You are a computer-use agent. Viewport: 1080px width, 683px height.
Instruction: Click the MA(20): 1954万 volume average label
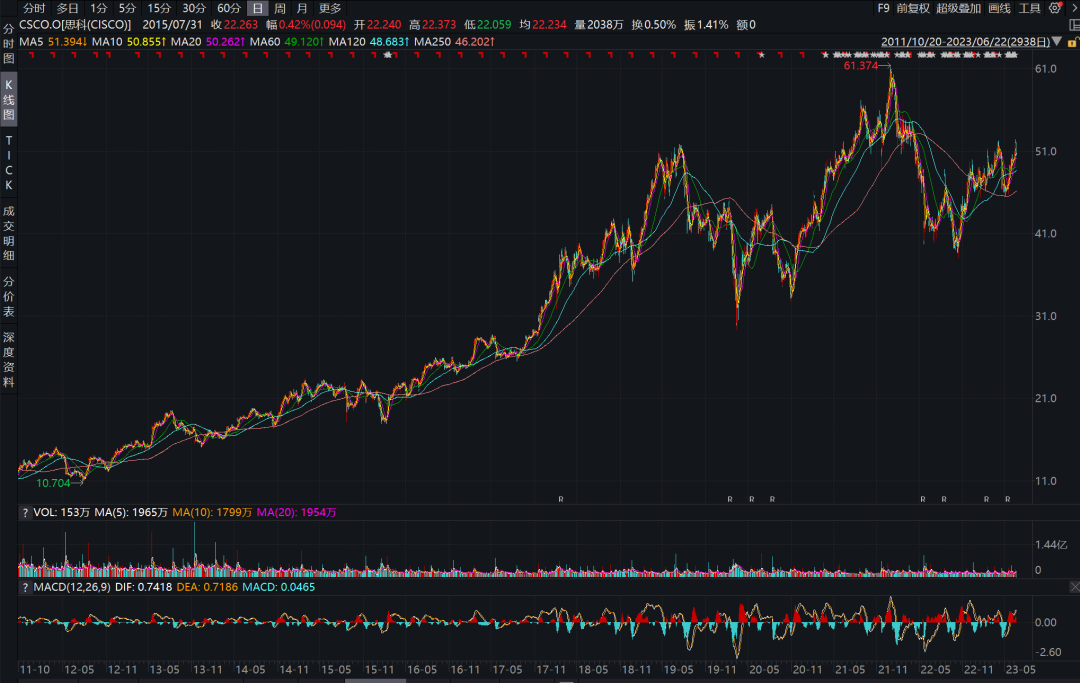click(x=296, y=512)
